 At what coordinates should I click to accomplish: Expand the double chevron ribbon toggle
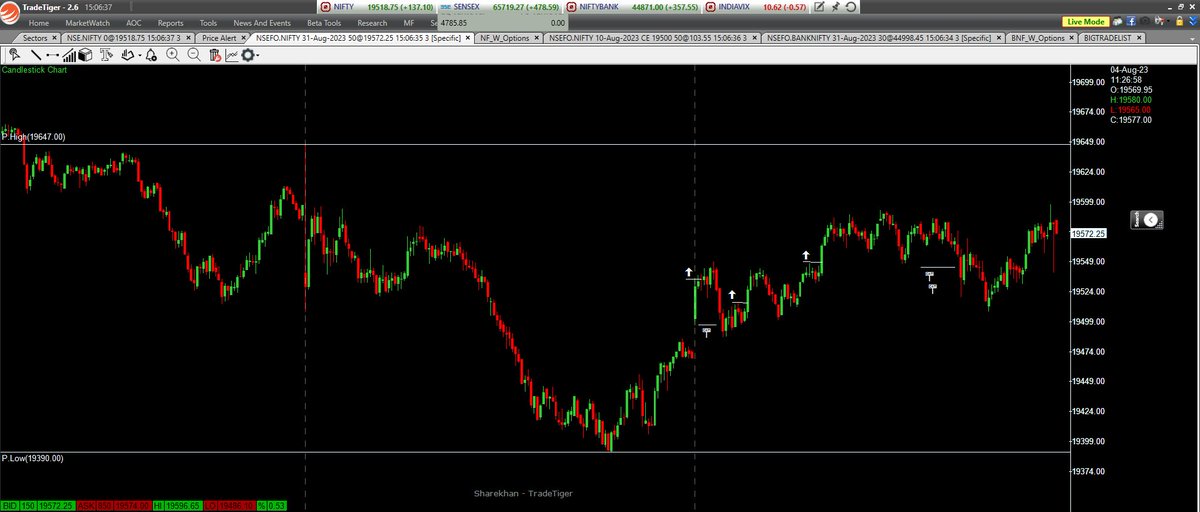pos(1192,22)
